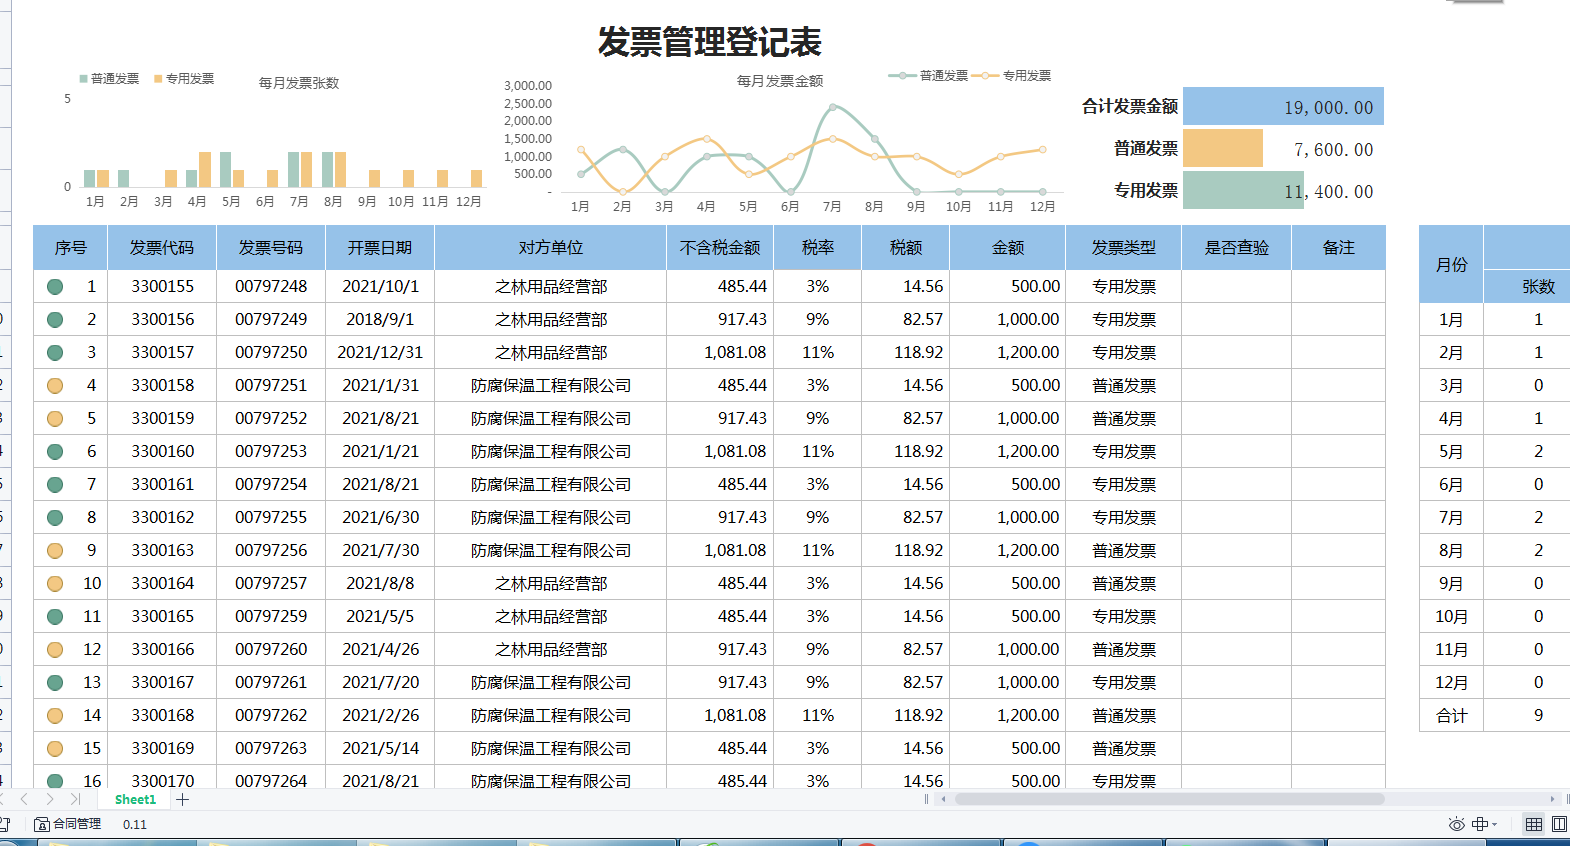Viewport: 1570px width, 846px height.
Task: Switch to the normal grid view
Action: tap(1534, 824)
